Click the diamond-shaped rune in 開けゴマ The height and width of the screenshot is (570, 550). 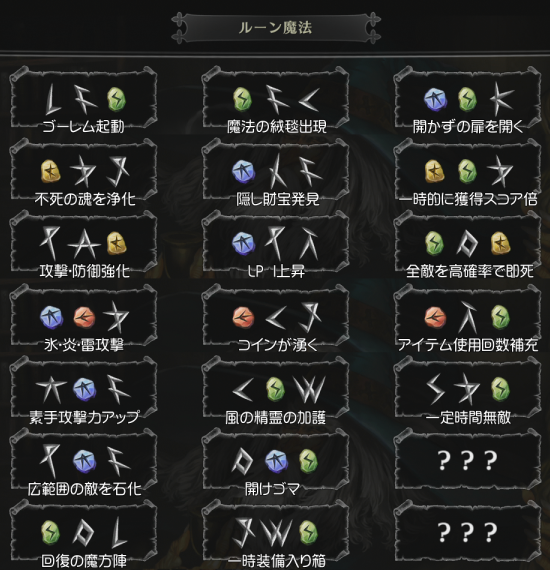point(241,461)
